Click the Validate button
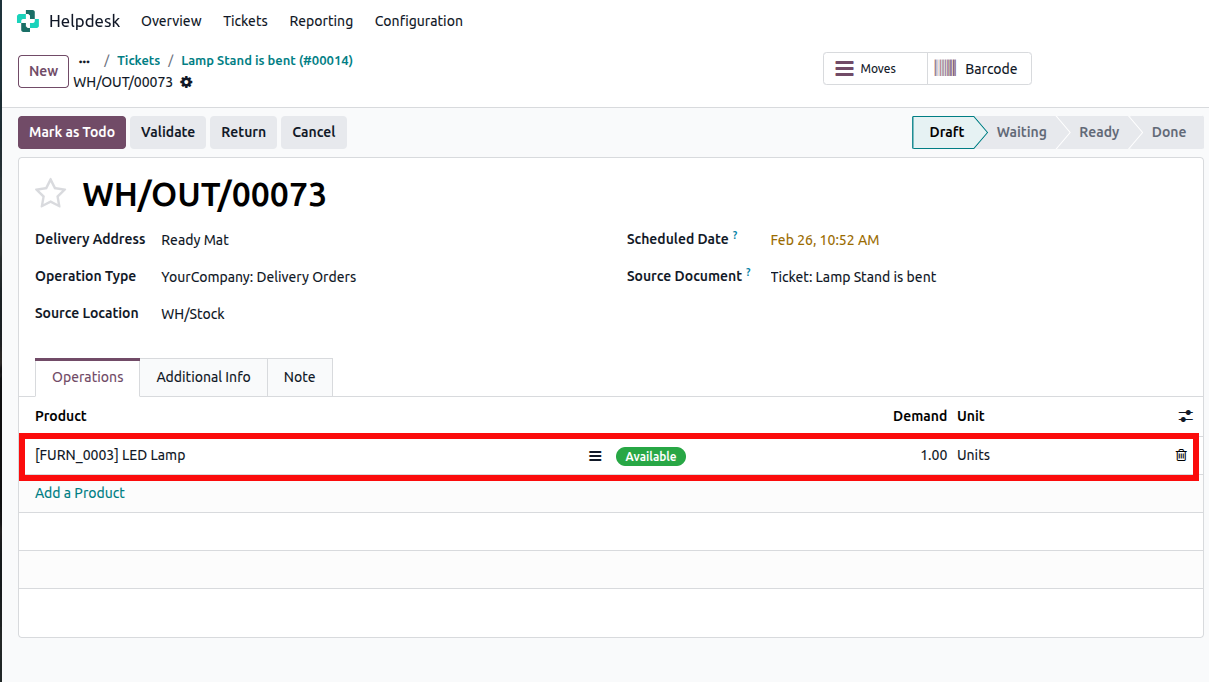Screen dimensions: 1209x682 pos(168,132)
